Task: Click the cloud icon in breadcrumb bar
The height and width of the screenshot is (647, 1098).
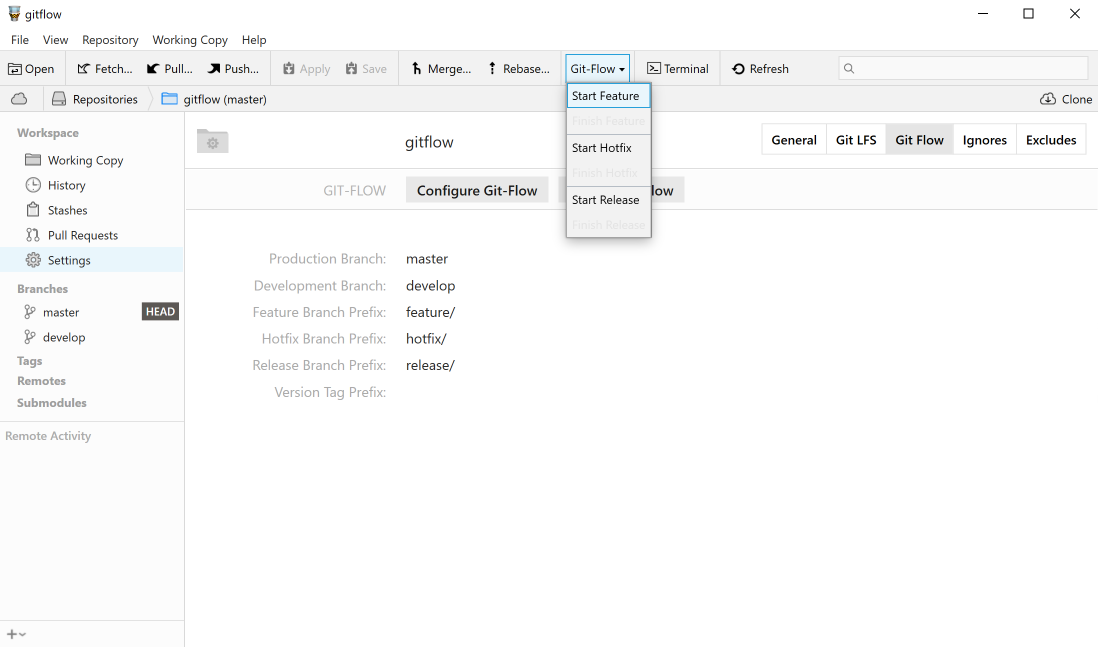Action: tap(19, 99)
